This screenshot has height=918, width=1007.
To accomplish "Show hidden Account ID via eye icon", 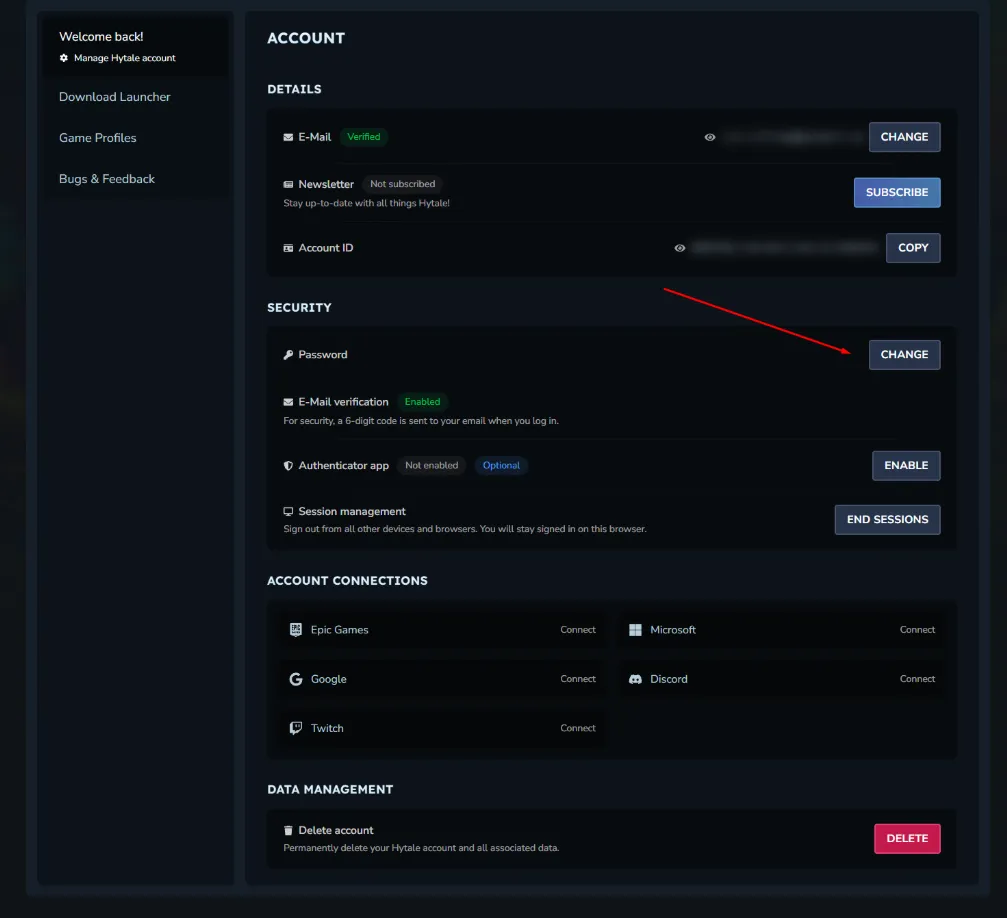I will pos(680,248).
